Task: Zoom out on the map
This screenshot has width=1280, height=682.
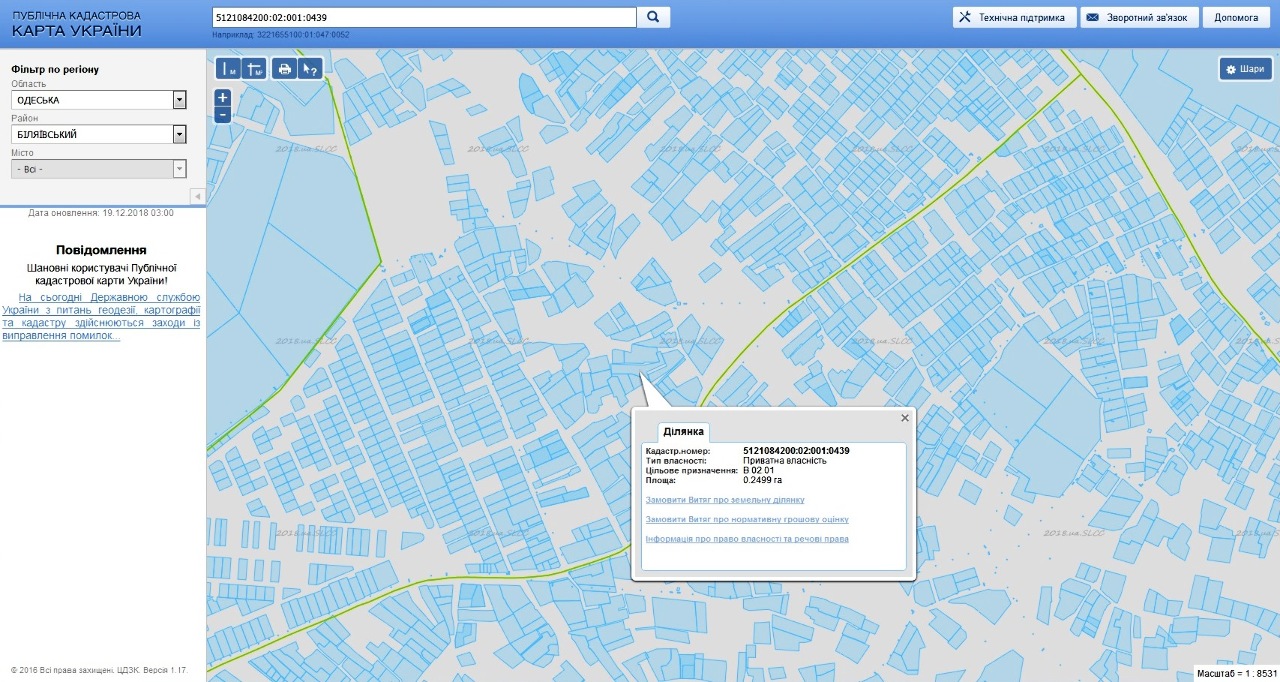Action: [x=223, y=115]
